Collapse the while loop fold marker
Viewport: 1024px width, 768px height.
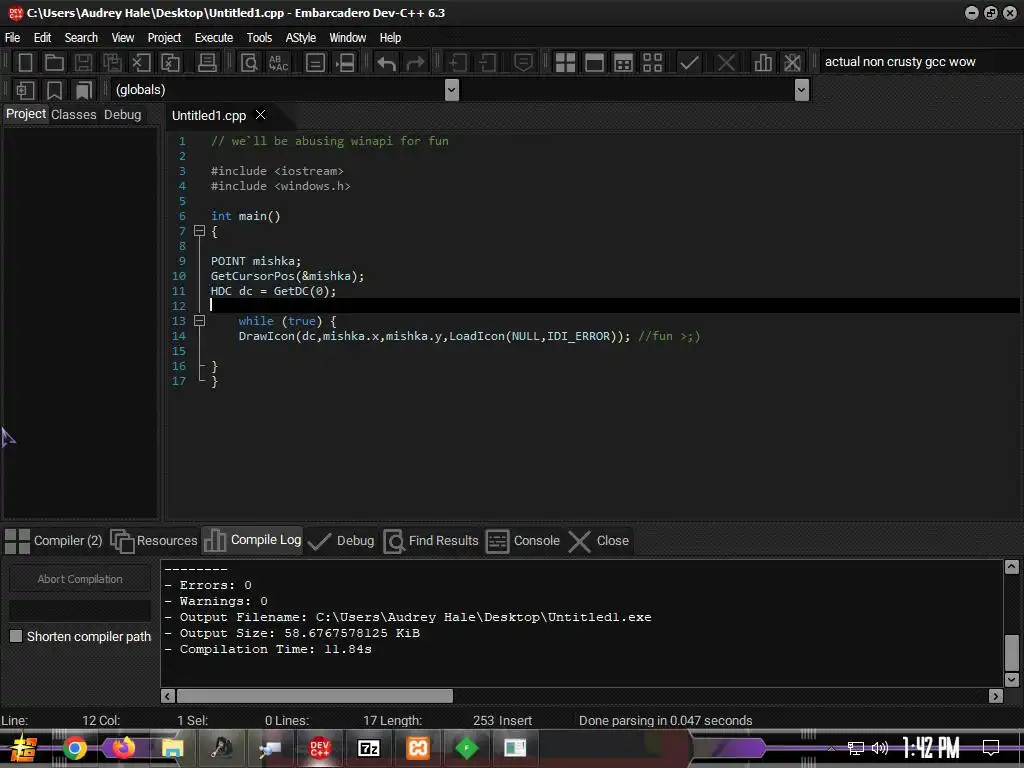pyautogui.click(x=200, y=321)
